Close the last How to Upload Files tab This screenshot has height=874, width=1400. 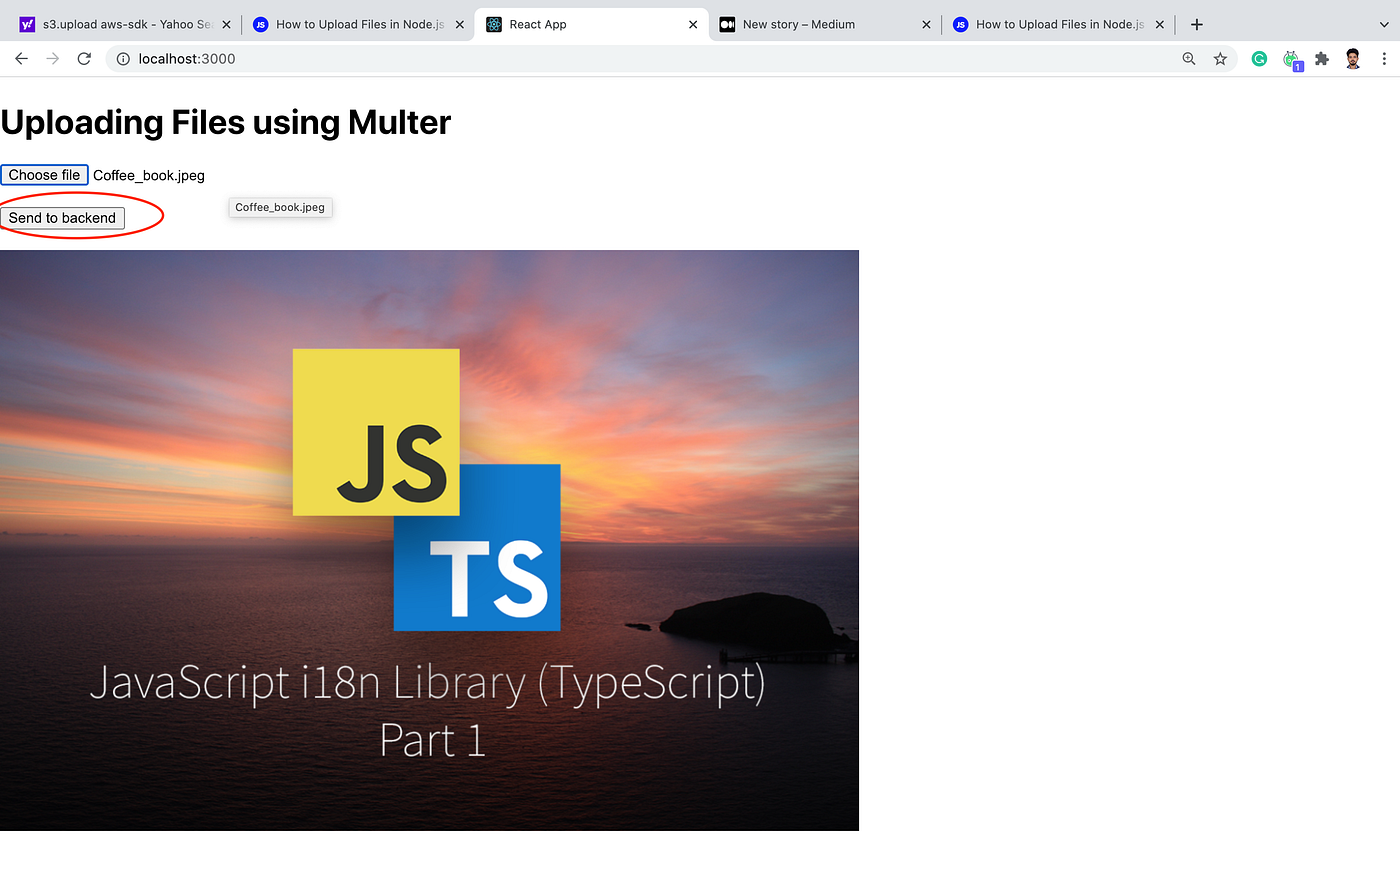(x=1160, y=24)
